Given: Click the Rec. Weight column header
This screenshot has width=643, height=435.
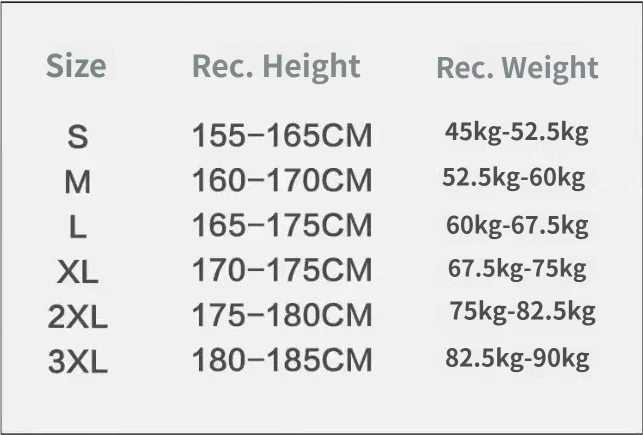Looking at the screenshot, I should (x=518, y=68).
